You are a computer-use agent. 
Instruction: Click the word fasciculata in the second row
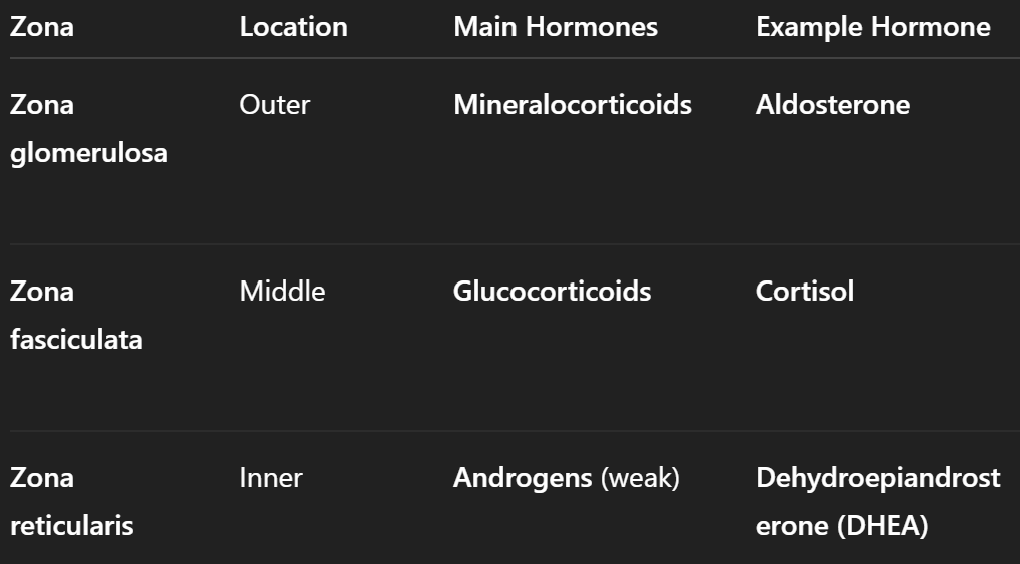(76, 340)
